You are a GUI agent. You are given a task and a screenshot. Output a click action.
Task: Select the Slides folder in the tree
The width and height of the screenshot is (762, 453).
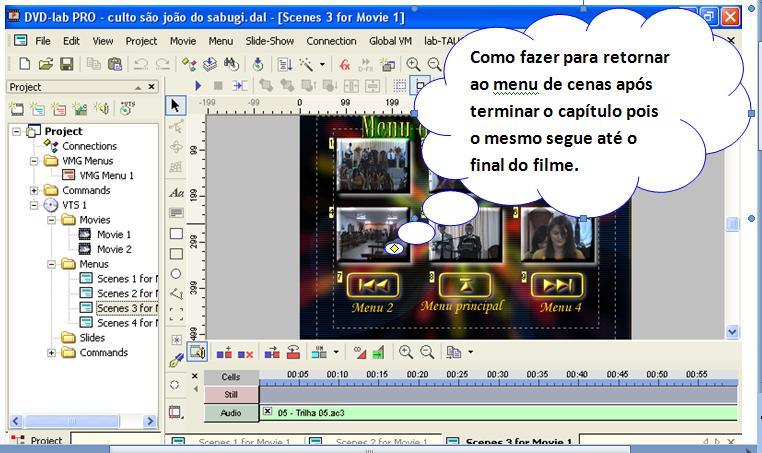click(x=92, y=338)
